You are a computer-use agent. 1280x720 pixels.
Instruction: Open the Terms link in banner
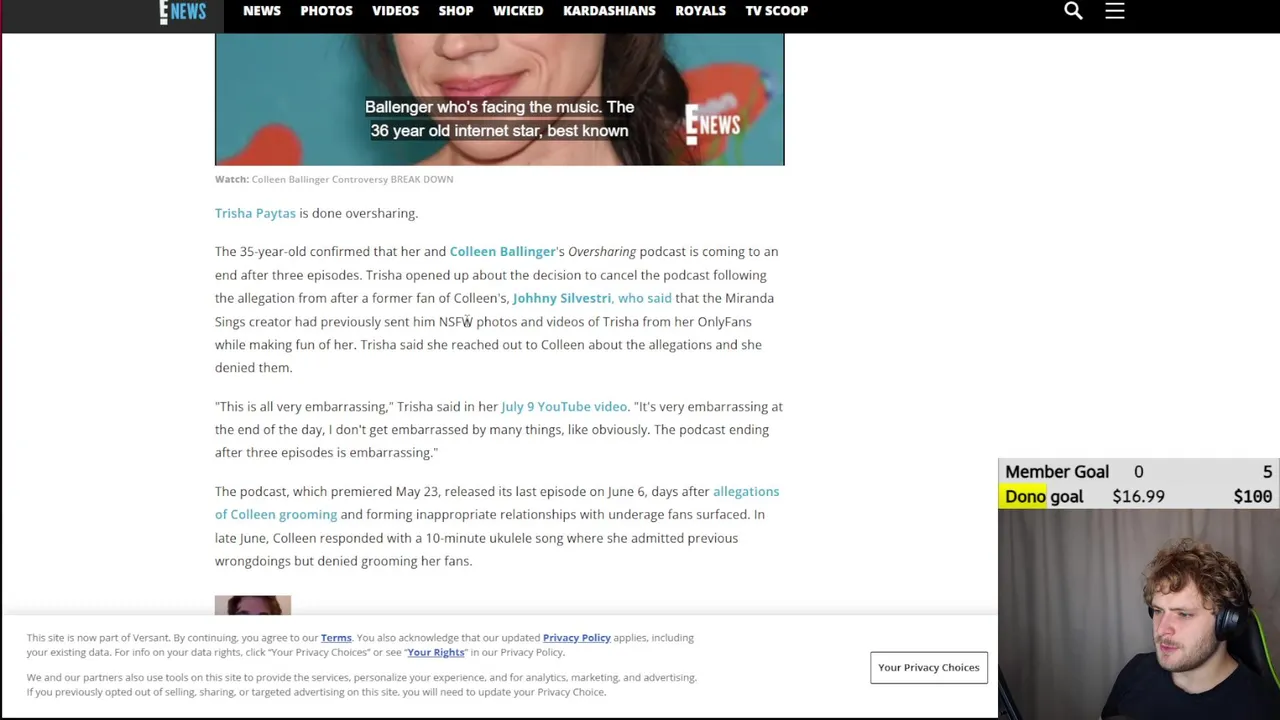pyautogui.click(x=336, y=638)
